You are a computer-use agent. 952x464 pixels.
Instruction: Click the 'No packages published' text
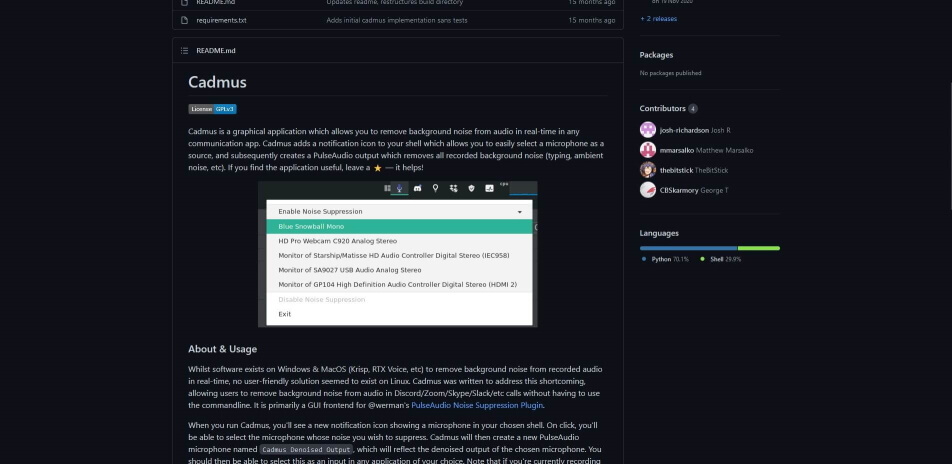670,73
